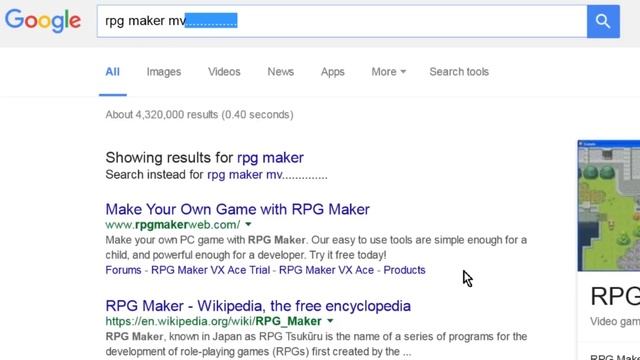Expand the More dropdown menu
The image size is (640, 360).
[x=389, y=72]
